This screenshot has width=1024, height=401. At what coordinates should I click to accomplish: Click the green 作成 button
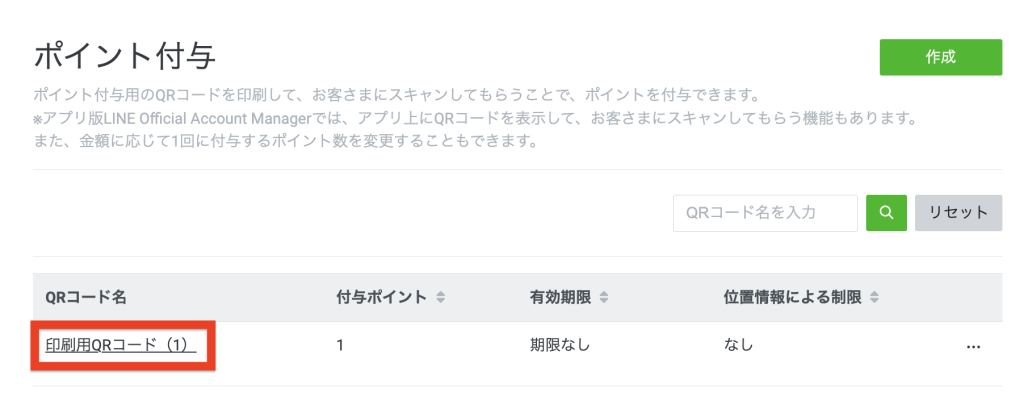pos(940,57)
